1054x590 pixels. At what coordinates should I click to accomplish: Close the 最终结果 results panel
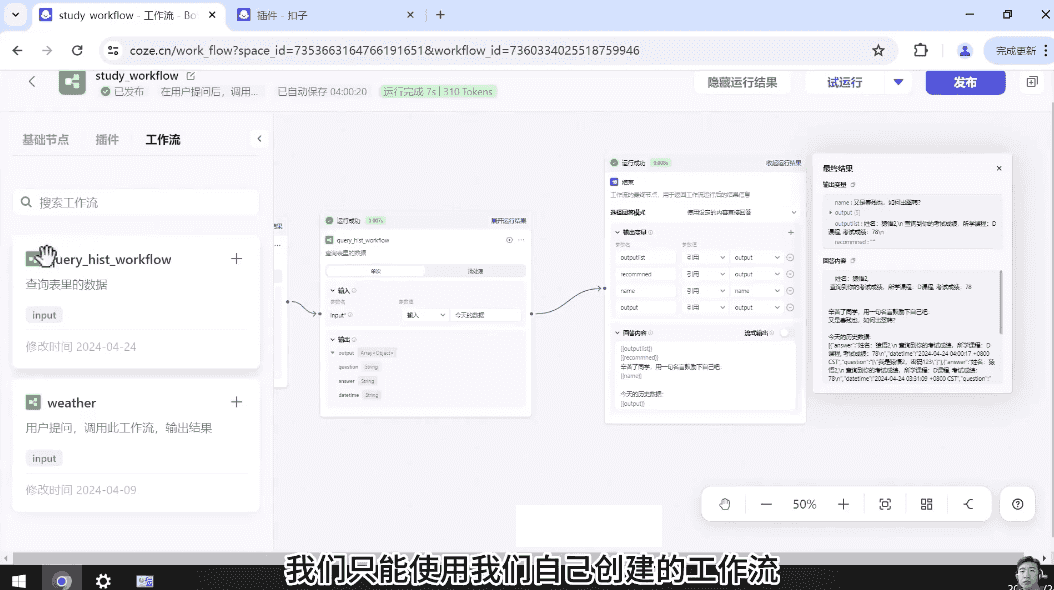998,169
